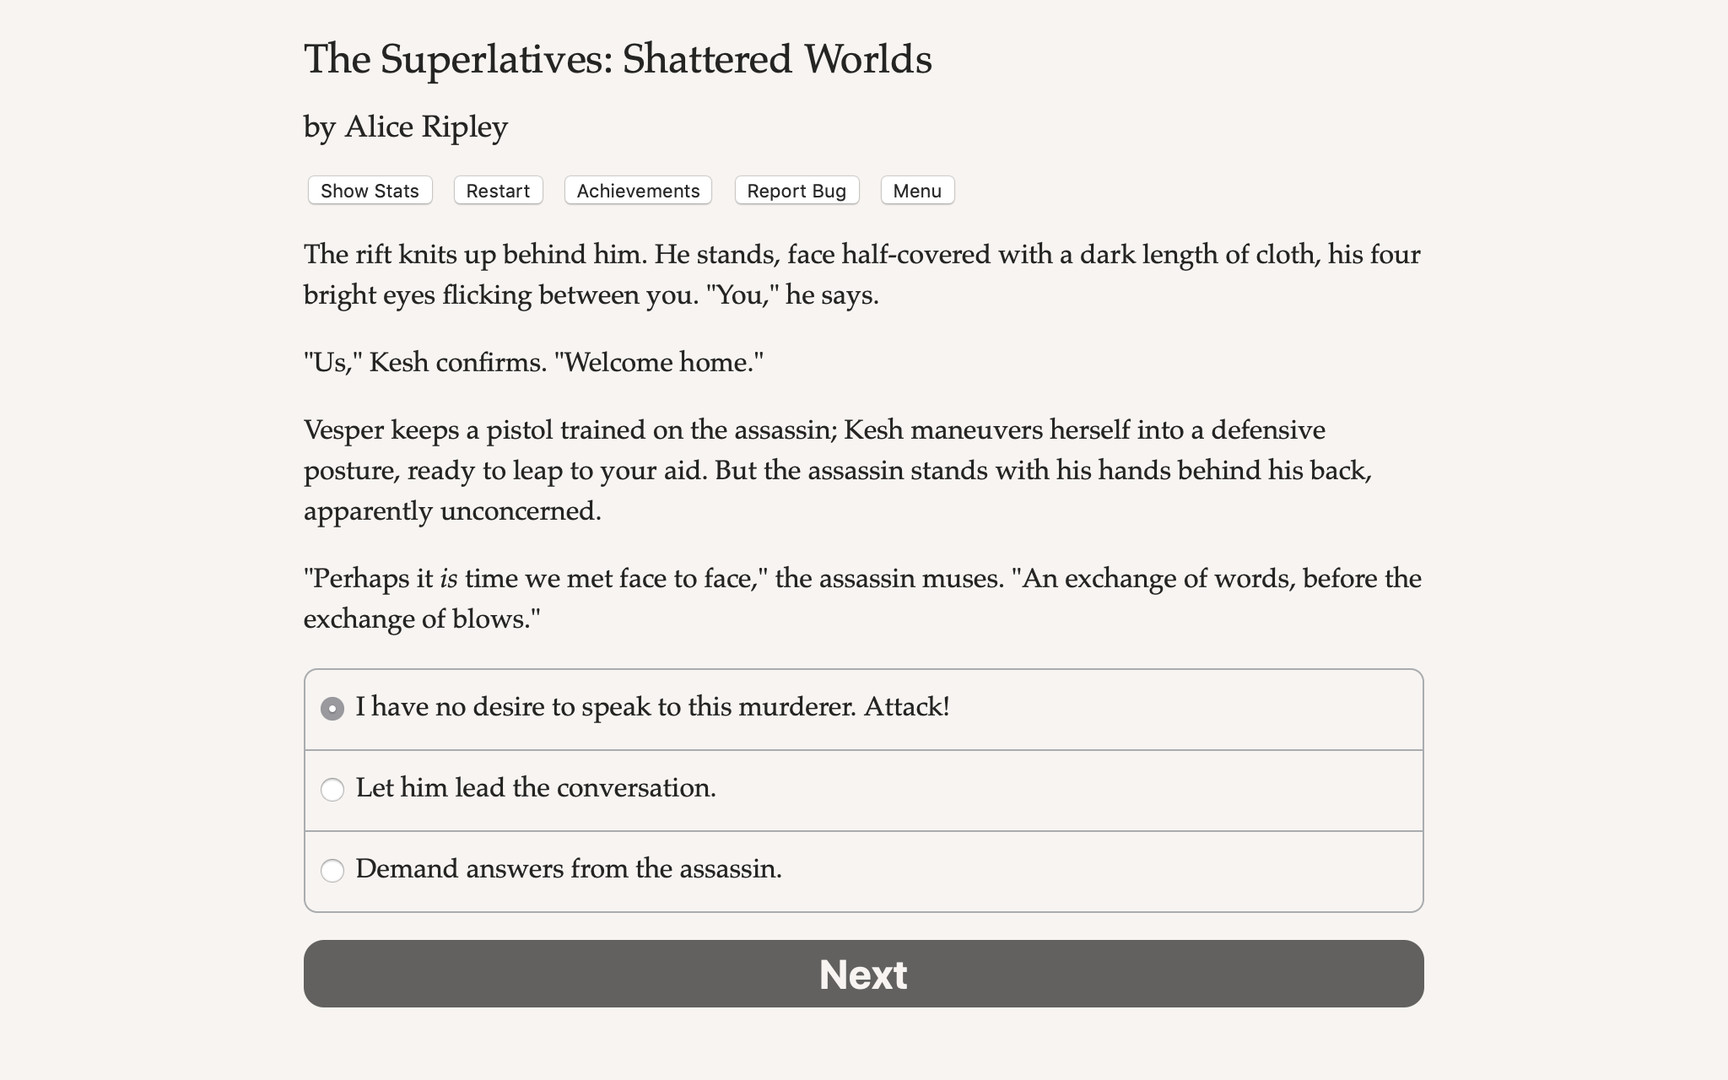
Task: Click the choices list box containing the three options
Action: tap(863, 789)
